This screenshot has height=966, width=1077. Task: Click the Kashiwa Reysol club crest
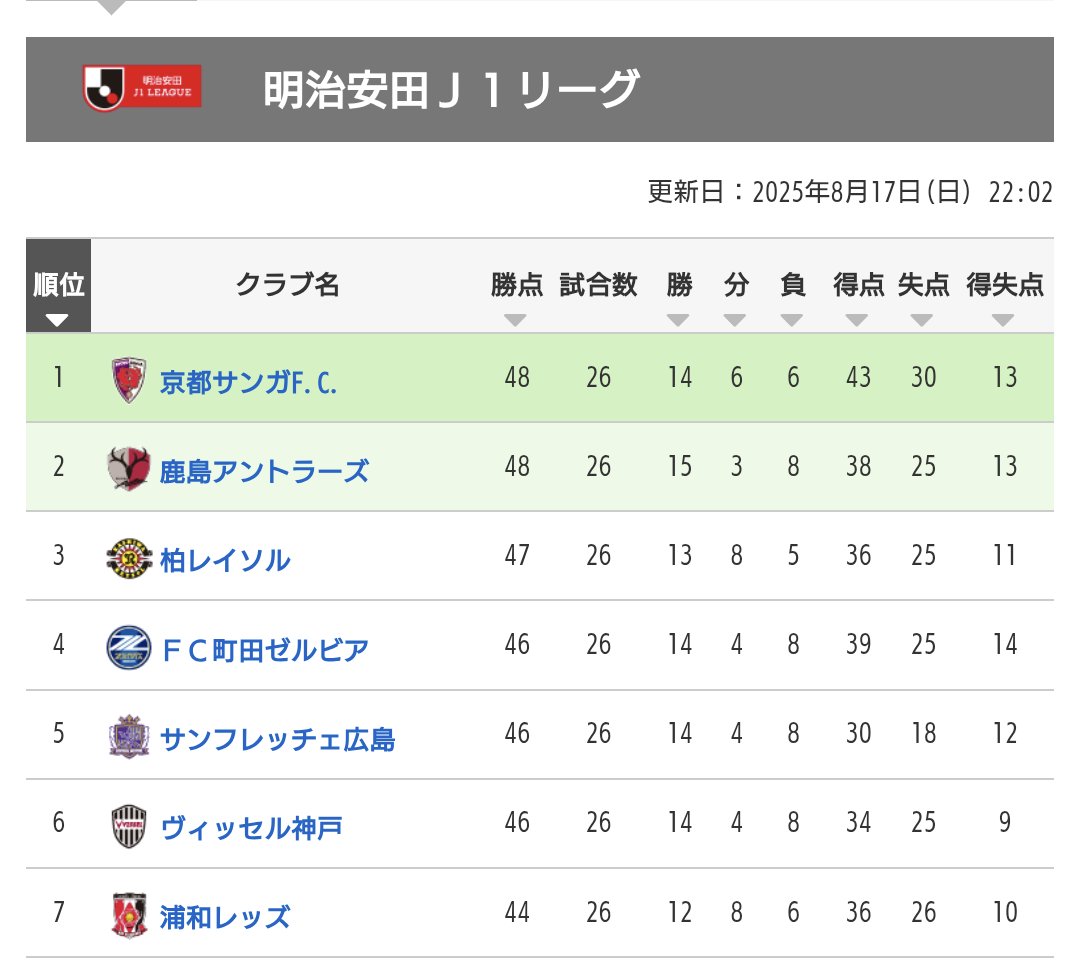point(128,558)
